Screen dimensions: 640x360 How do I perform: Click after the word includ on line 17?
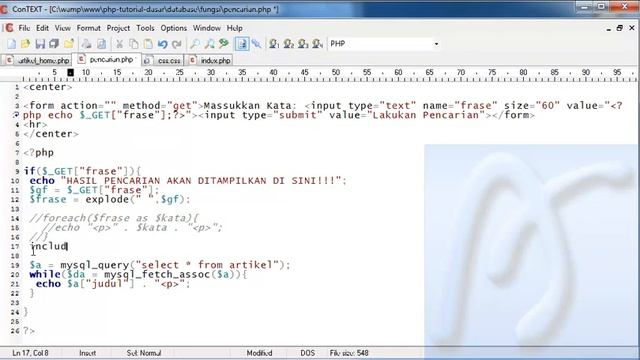pos(67,246)
